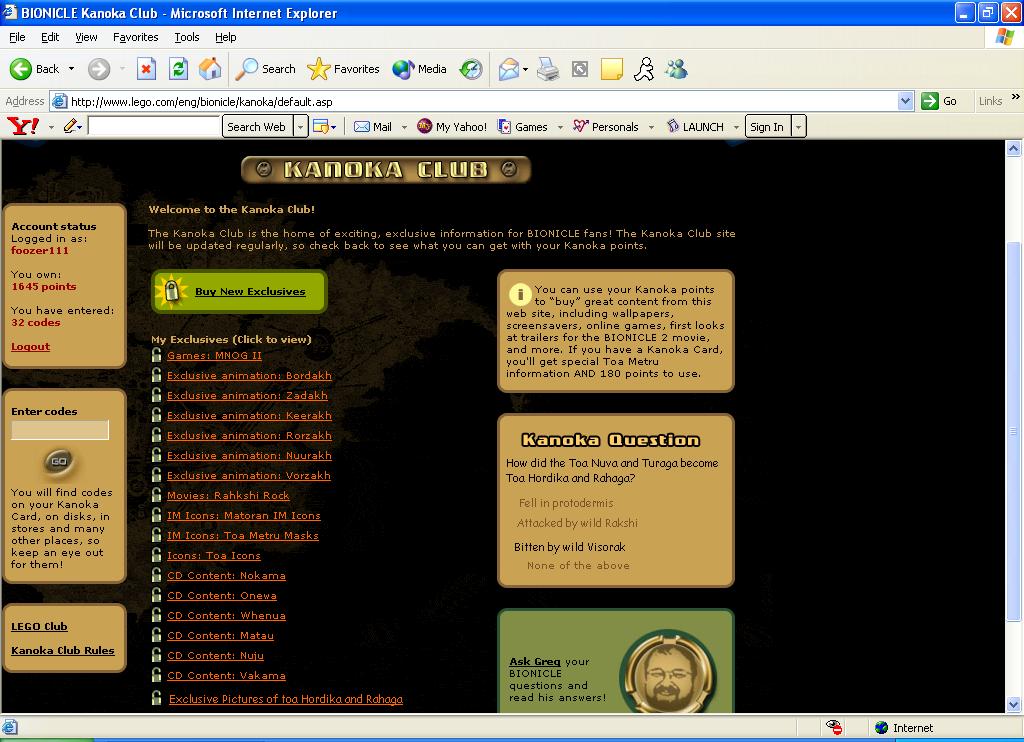Refresh the page using the Refresh icon
Viewport: 1024px width, 742px height.
(x=178, y=69)
